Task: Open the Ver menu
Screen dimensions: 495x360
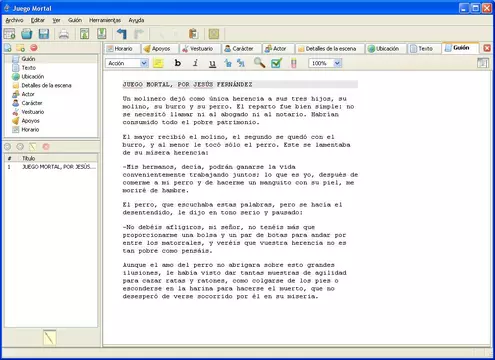Action: click(56, 20)
